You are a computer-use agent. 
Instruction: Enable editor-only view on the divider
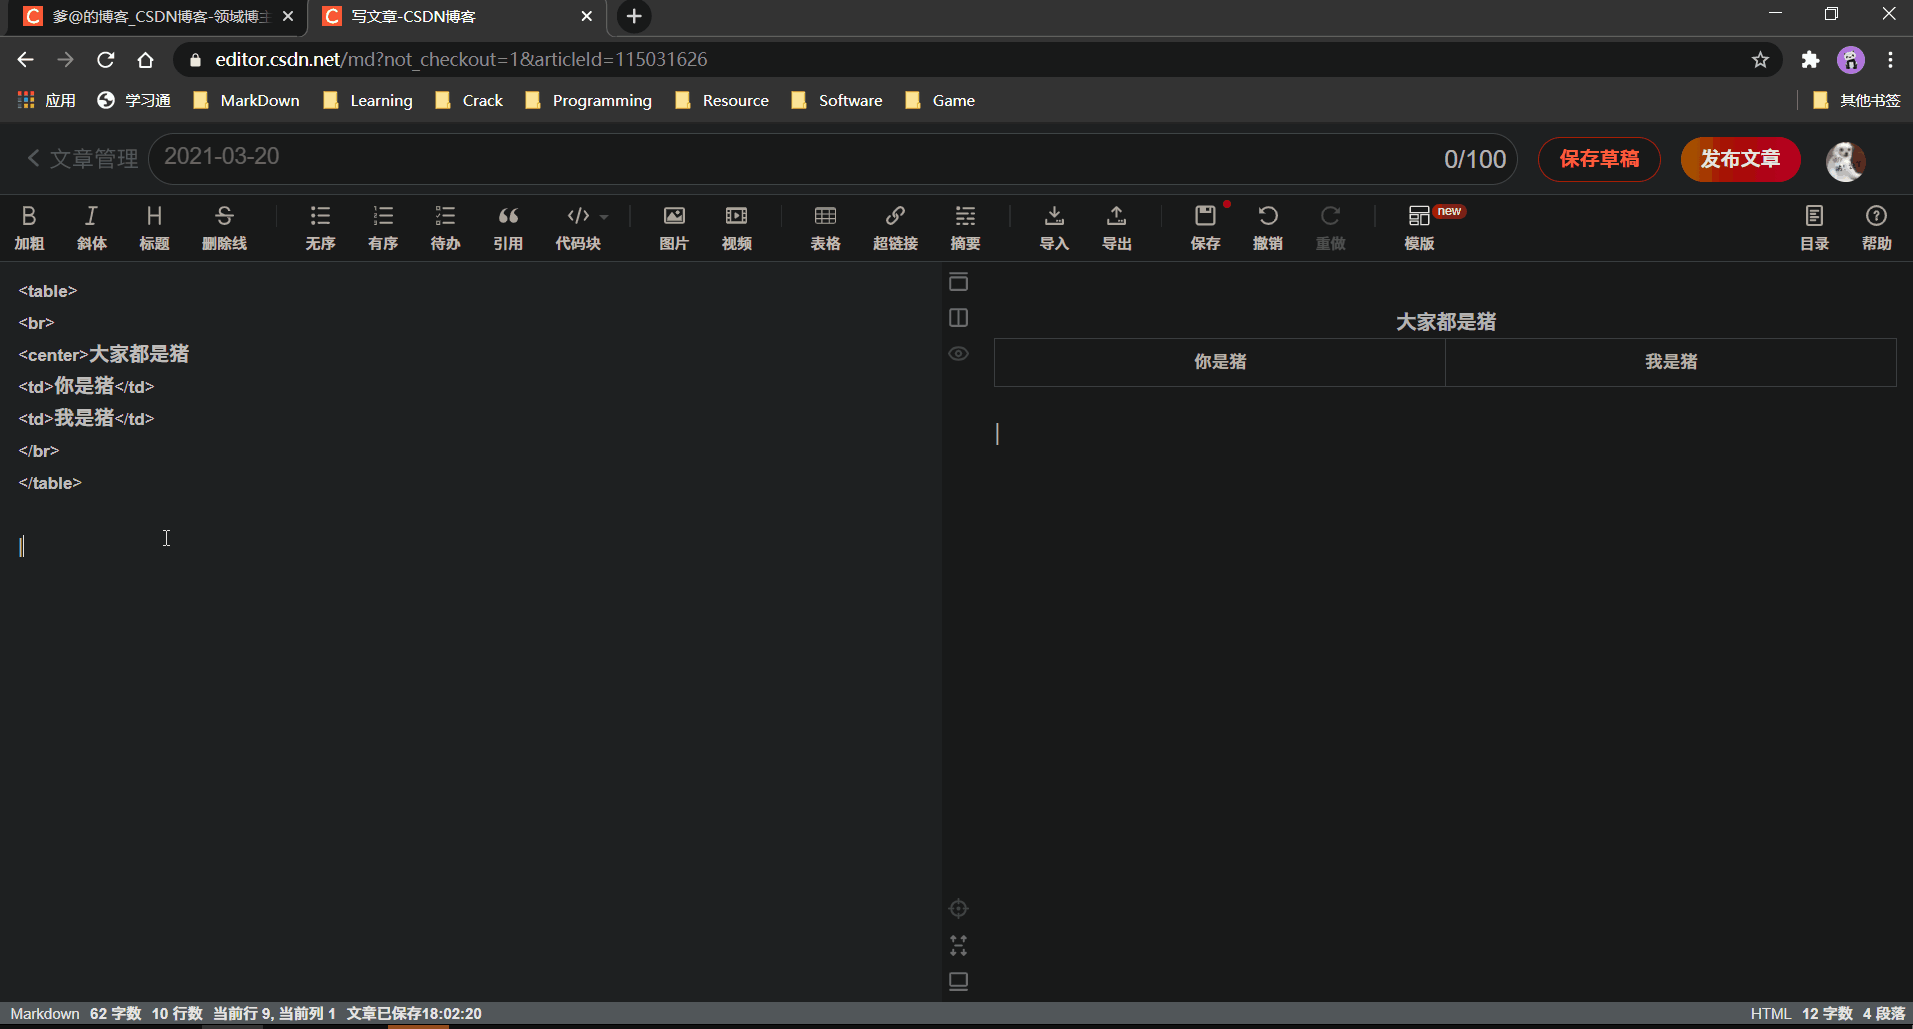958,281
